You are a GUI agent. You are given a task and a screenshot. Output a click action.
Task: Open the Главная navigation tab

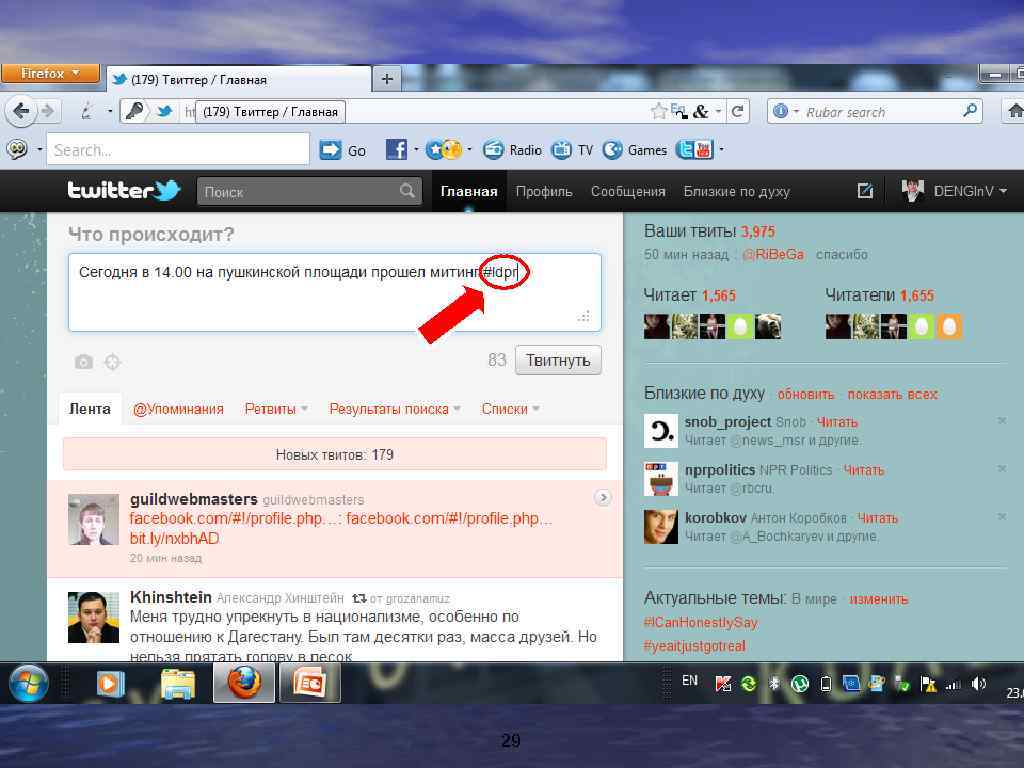pos(469,191)
